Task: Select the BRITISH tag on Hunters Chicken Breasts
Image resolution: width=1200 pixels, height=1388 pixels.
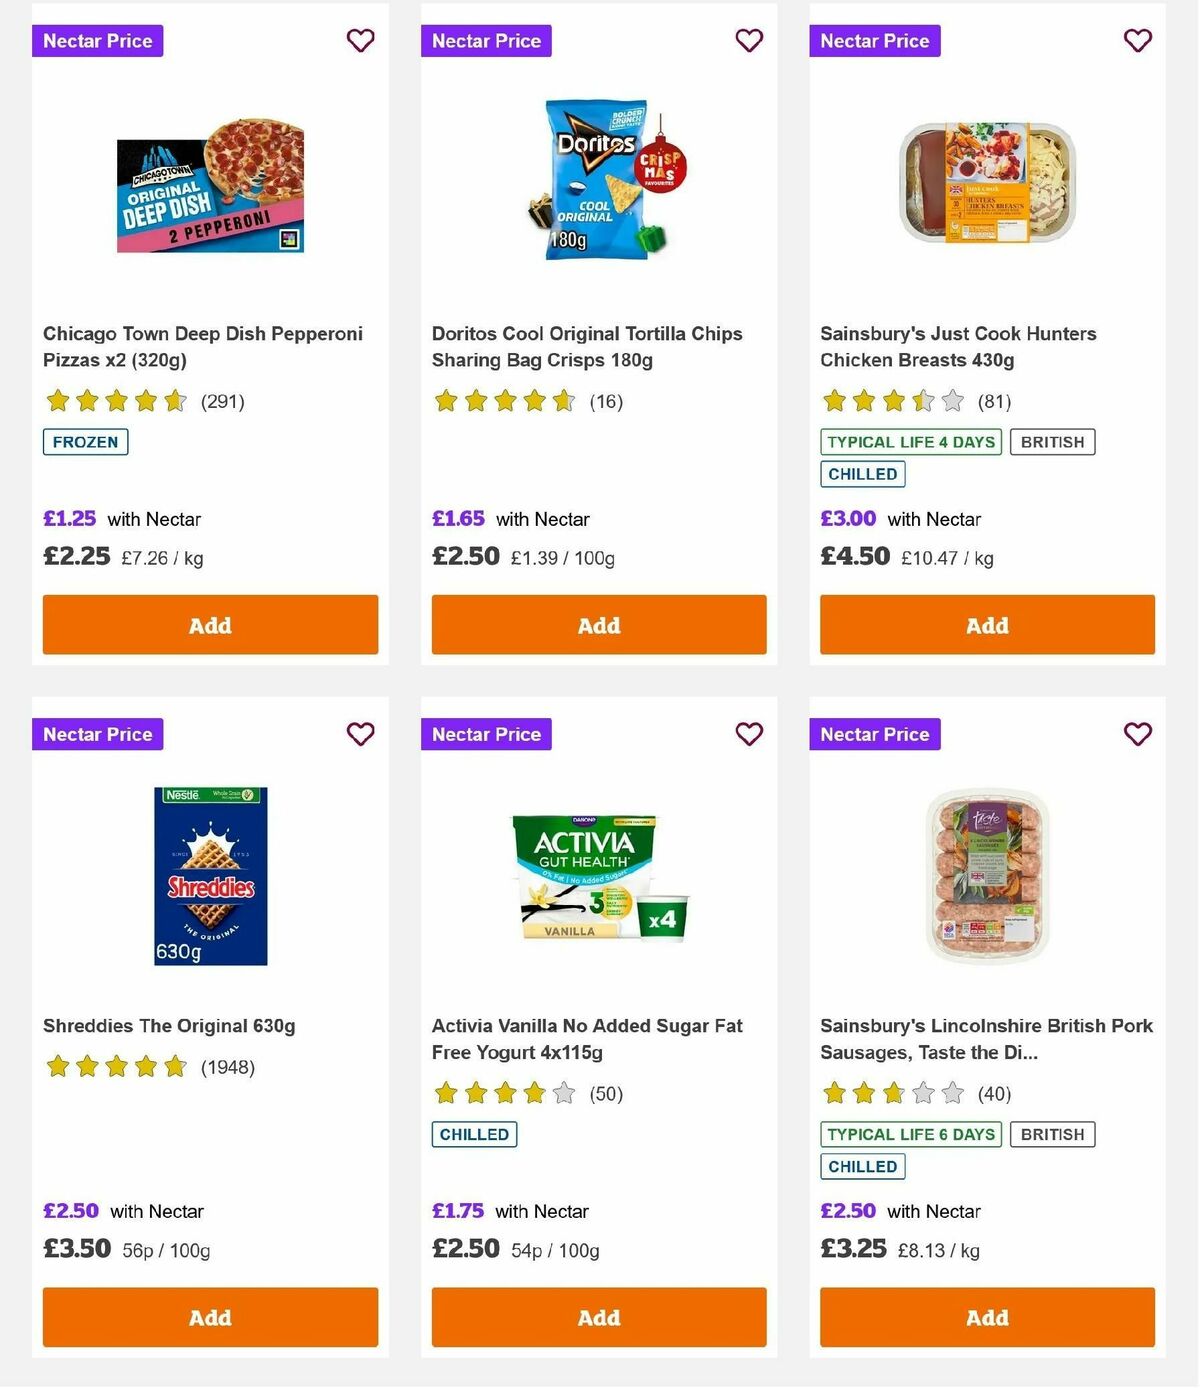Action: pyautogui.click(x=1052, y=441)
